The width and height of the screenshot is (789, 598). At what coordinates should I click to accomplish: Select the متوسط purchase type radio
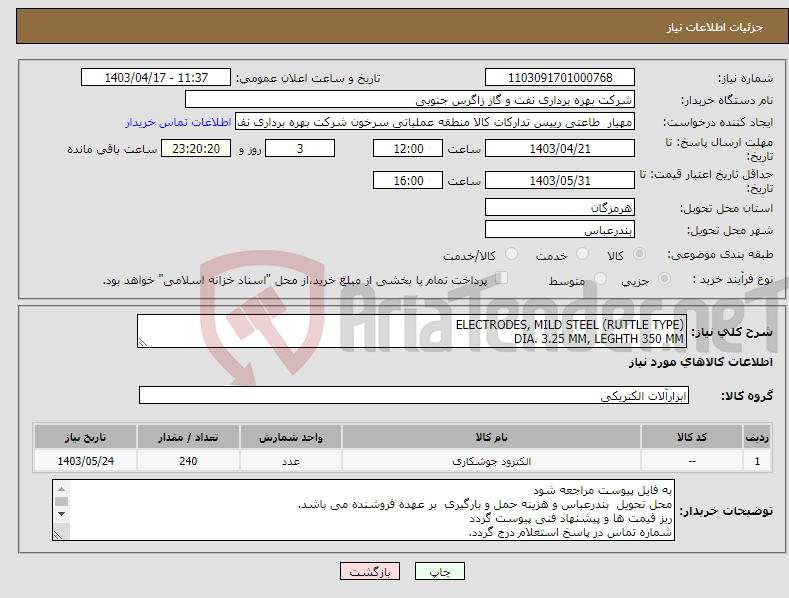600,278
